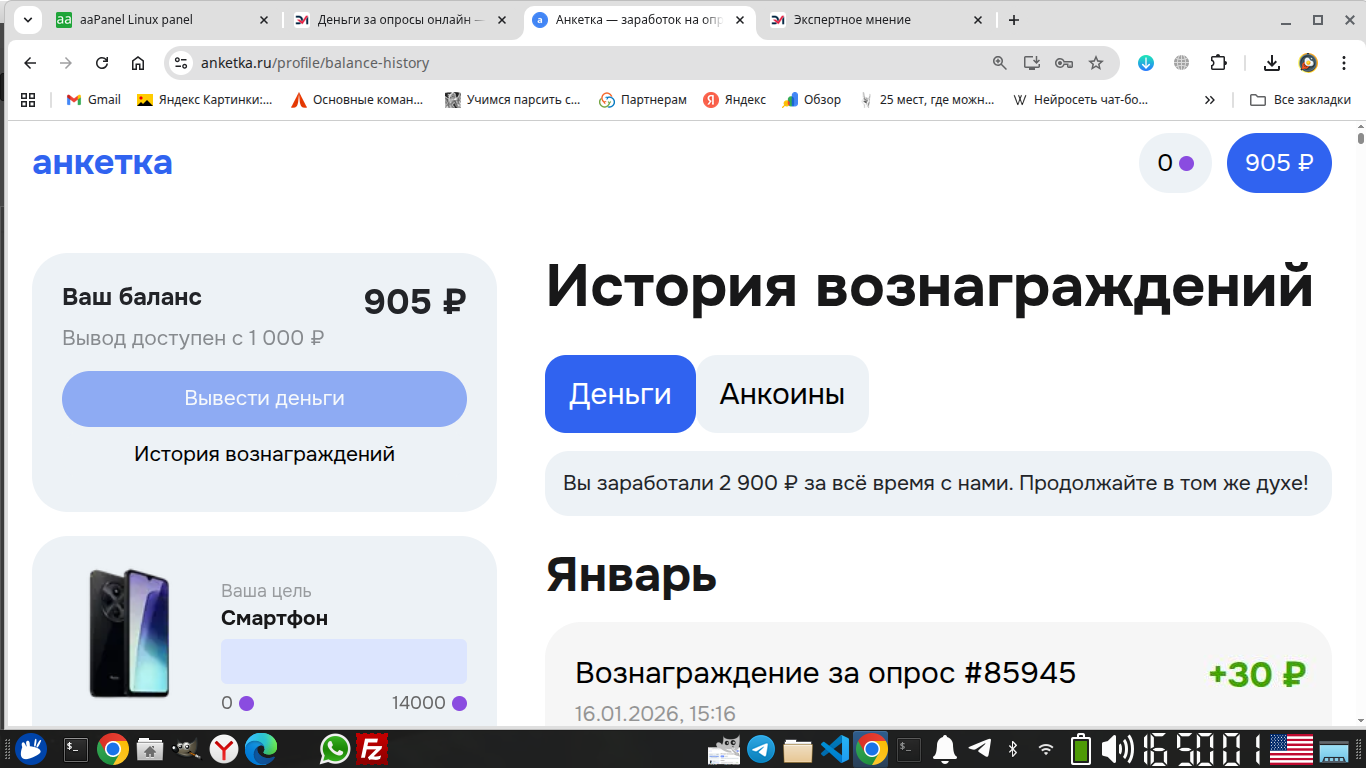Click the Смартфон goal progress bar
Image resolution: width=1366 pixels, height=768 pixels.
[343, 661]
